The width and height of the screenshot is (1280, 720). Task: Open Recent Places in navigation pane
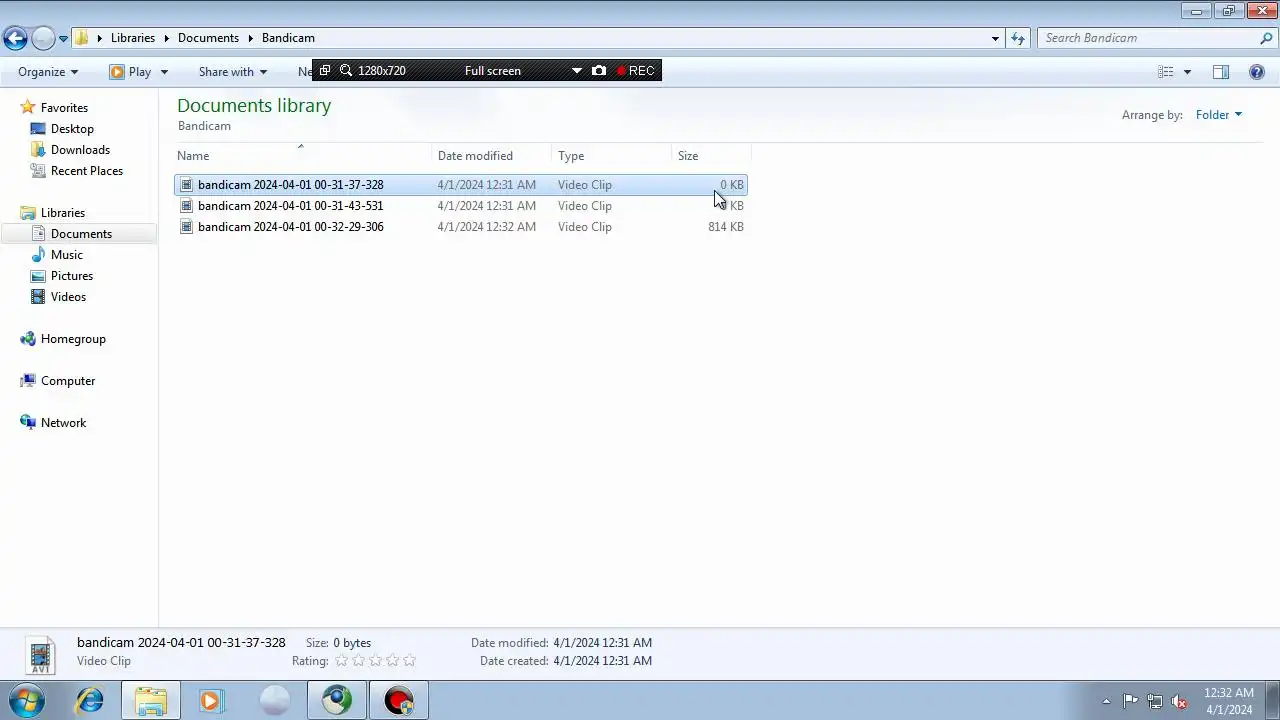click(86, 171)
